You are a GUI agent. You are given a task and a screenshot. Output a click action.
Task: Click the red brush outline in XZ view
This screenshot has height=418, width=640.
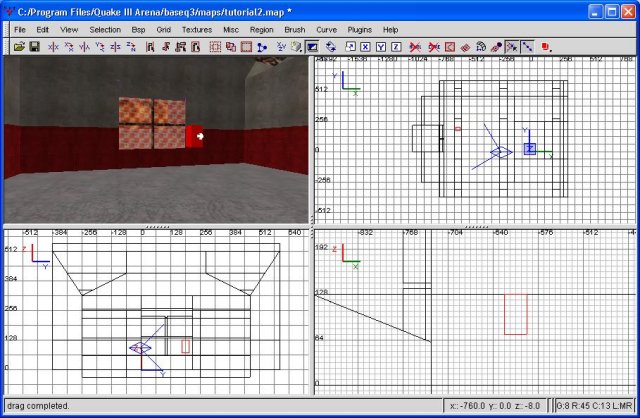[x=516, y=314]
